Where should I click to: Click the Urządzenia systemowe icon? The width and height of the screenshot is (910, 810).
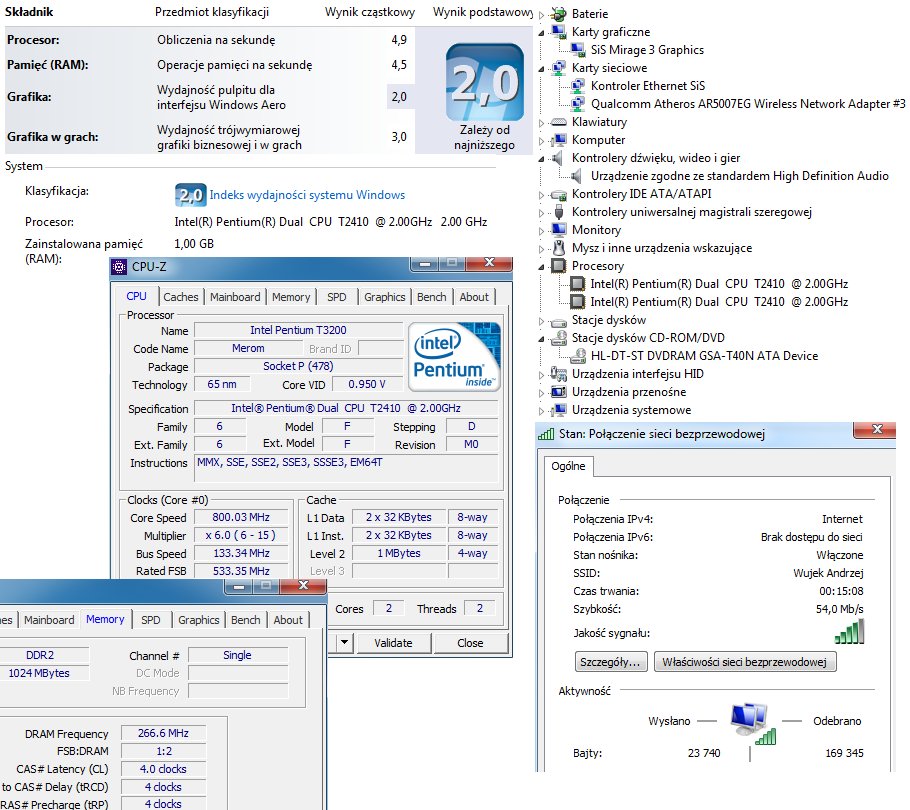point(558,410)
